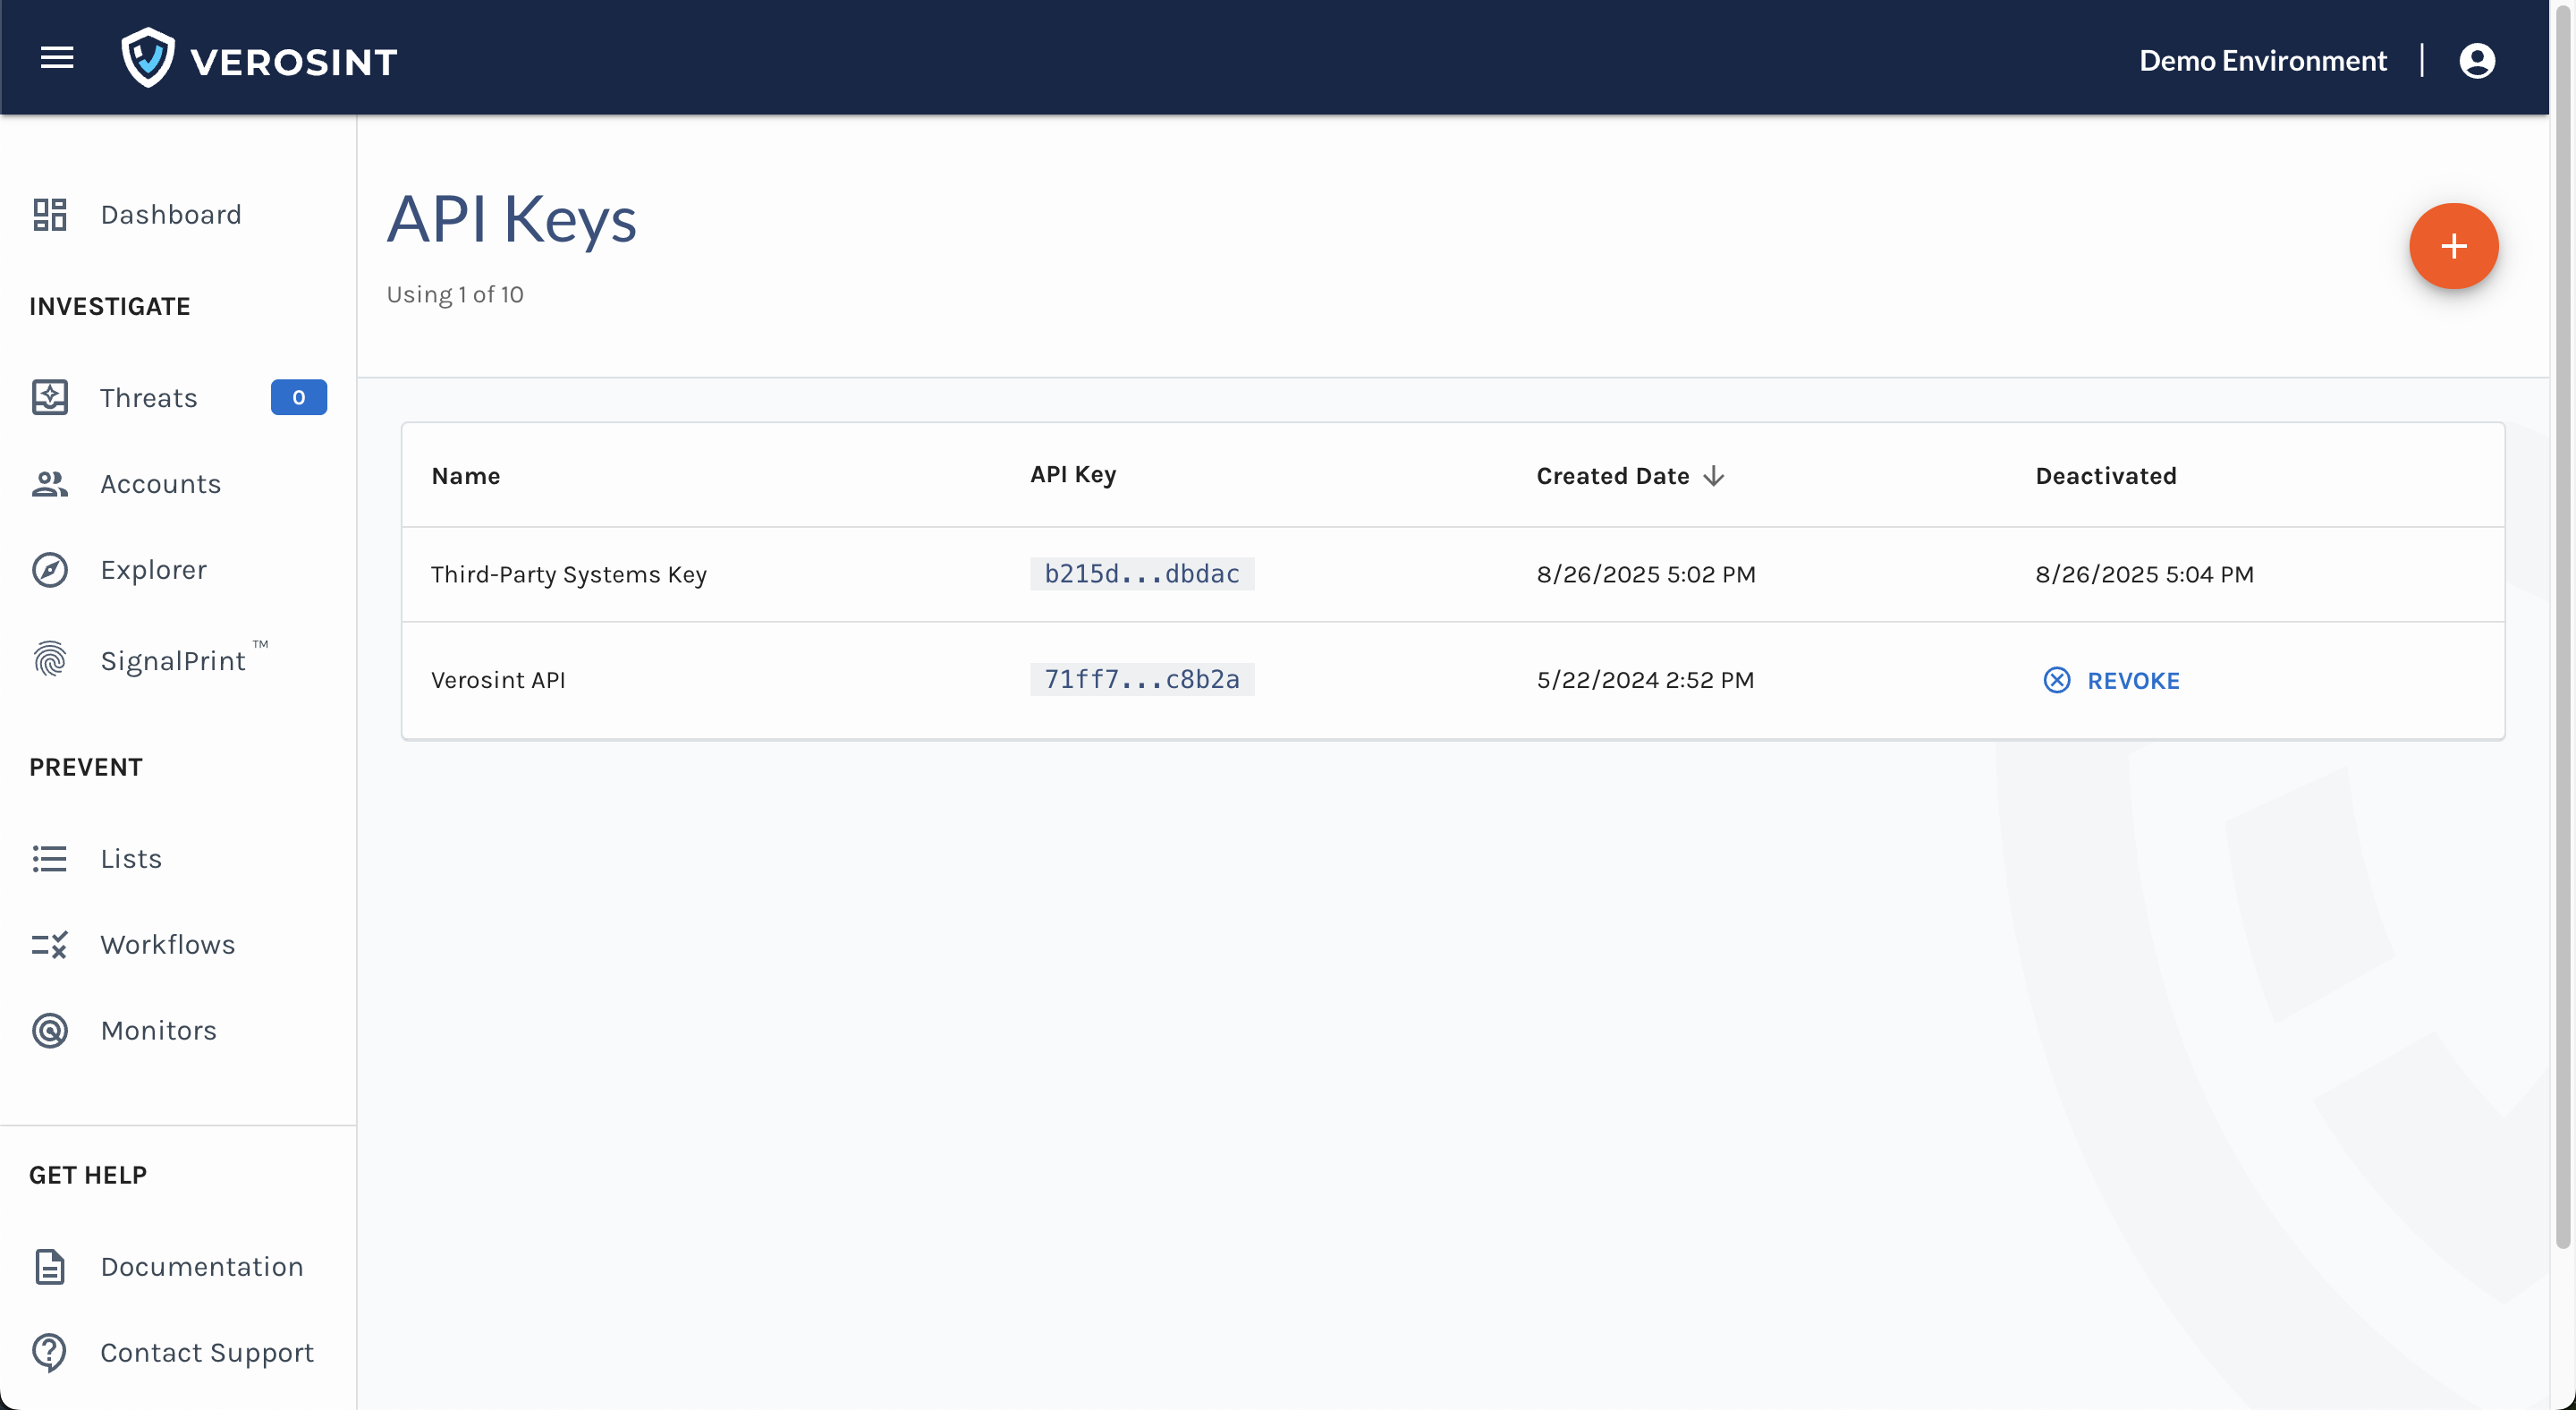The height and width of the screenshot is (1410, 2576).
Task: Click the Threats count badge
Action: coord(299,397)
